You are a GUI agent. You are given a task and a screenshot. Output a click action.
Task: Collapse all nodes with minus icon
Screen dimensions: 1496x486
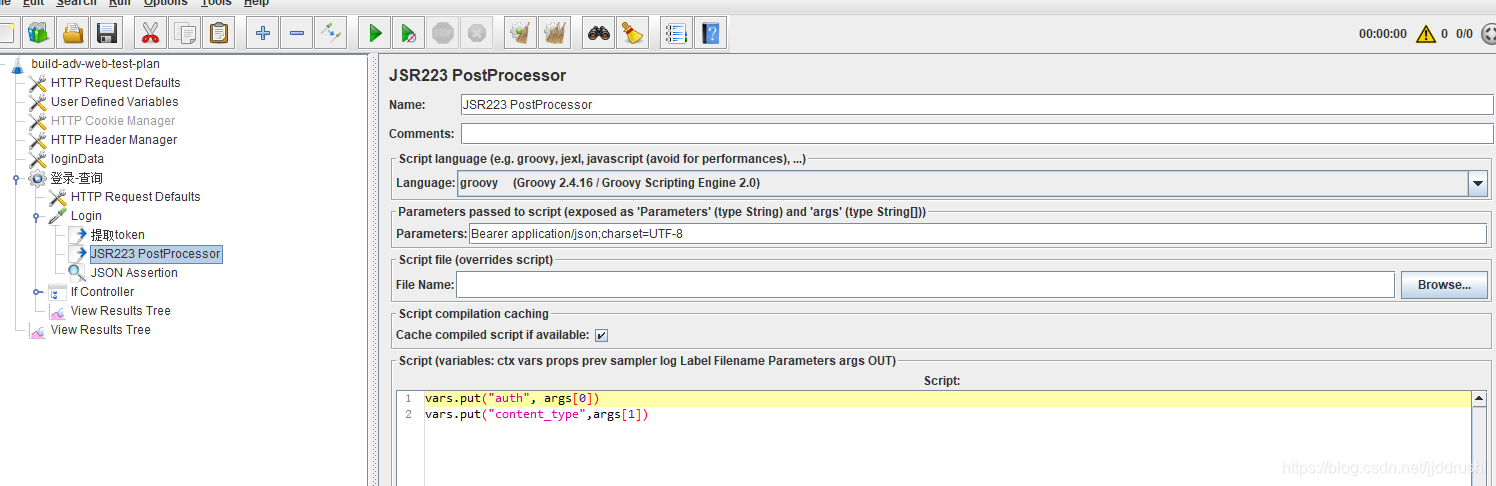[297, 33]
